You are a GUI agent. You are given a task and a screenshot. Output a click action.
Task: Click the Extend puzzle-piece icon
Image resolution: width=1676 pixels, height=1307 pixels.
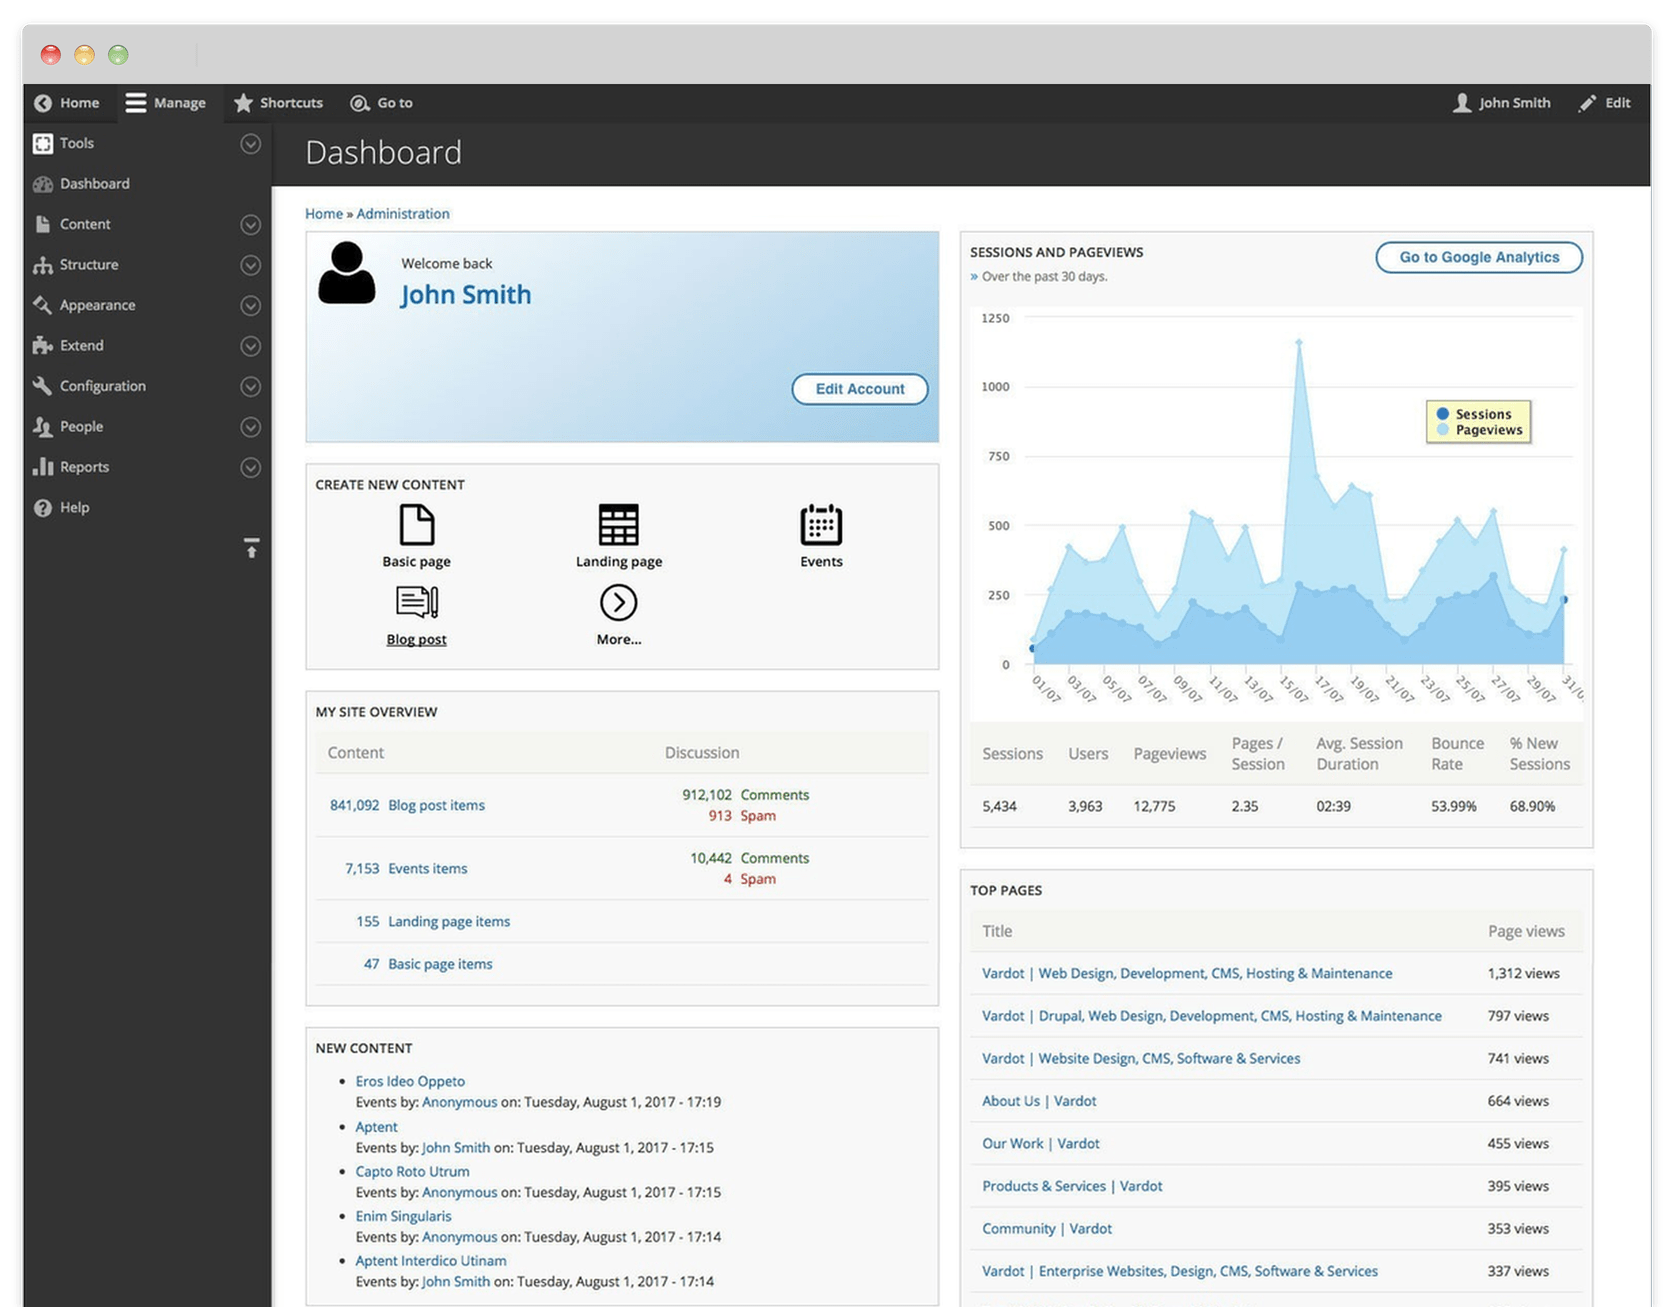pos(42,345)
